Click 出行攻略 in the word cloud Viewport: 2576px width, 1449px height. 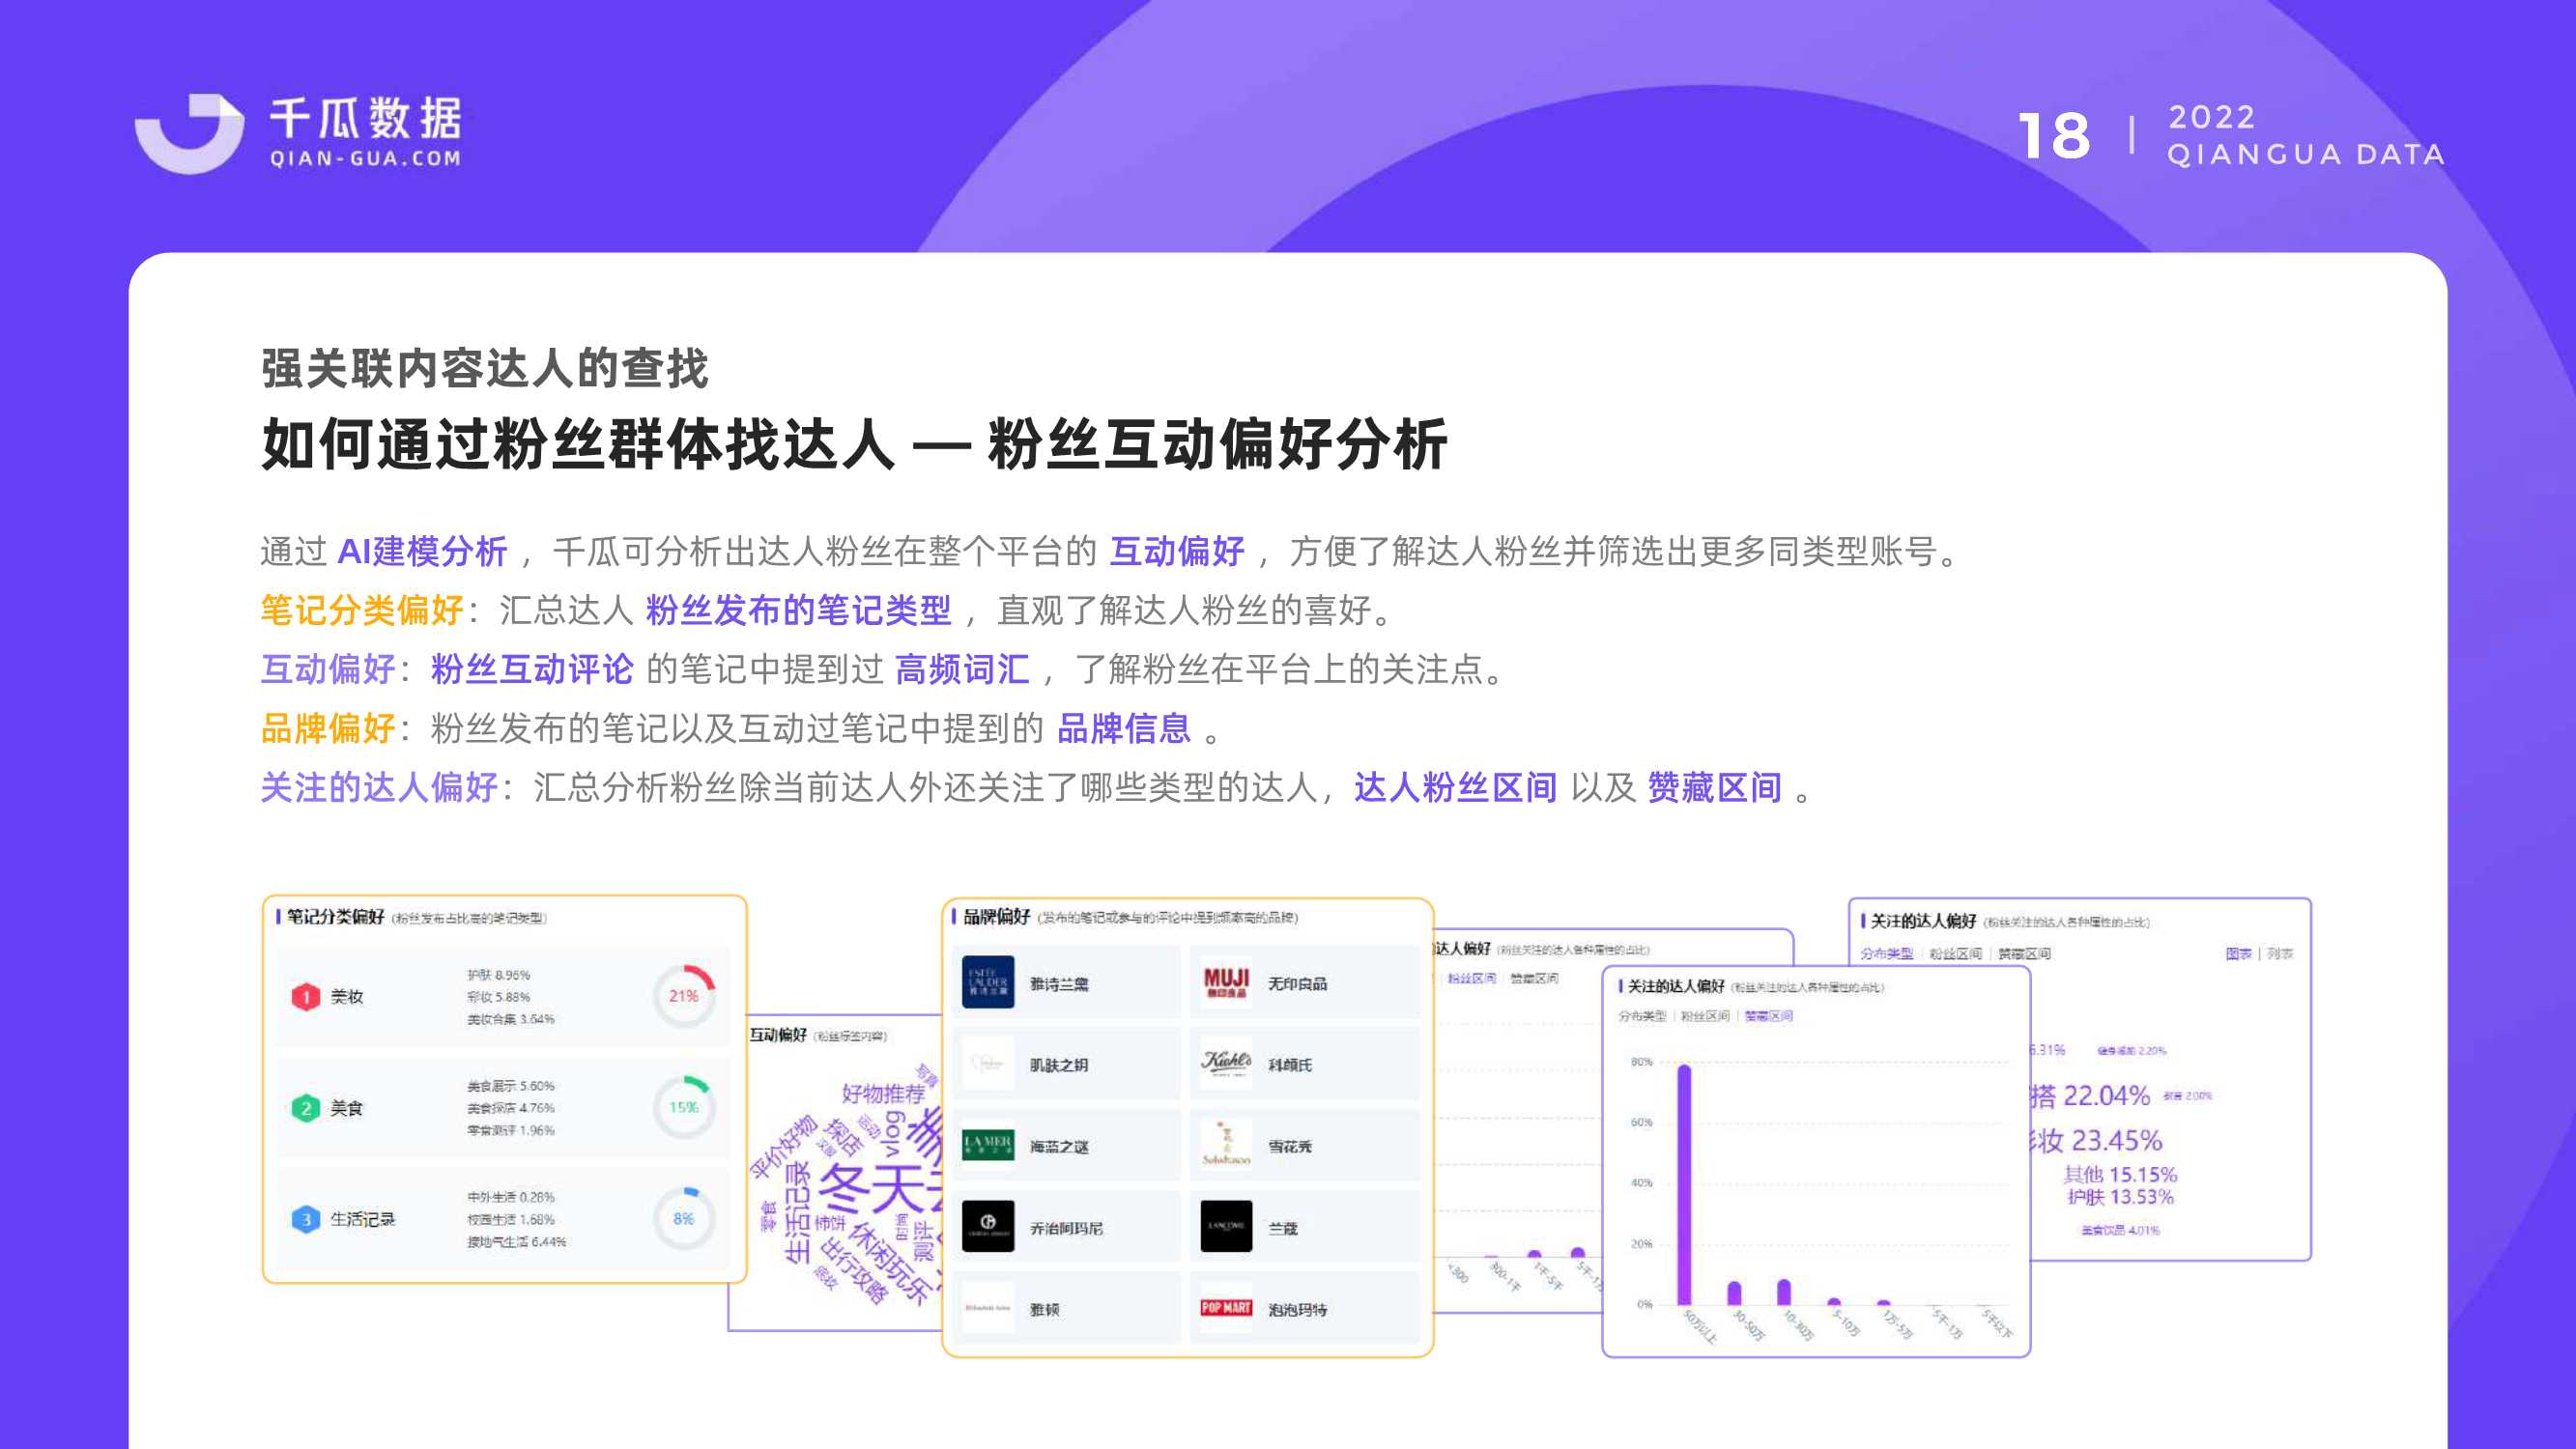pos(853,1271)
